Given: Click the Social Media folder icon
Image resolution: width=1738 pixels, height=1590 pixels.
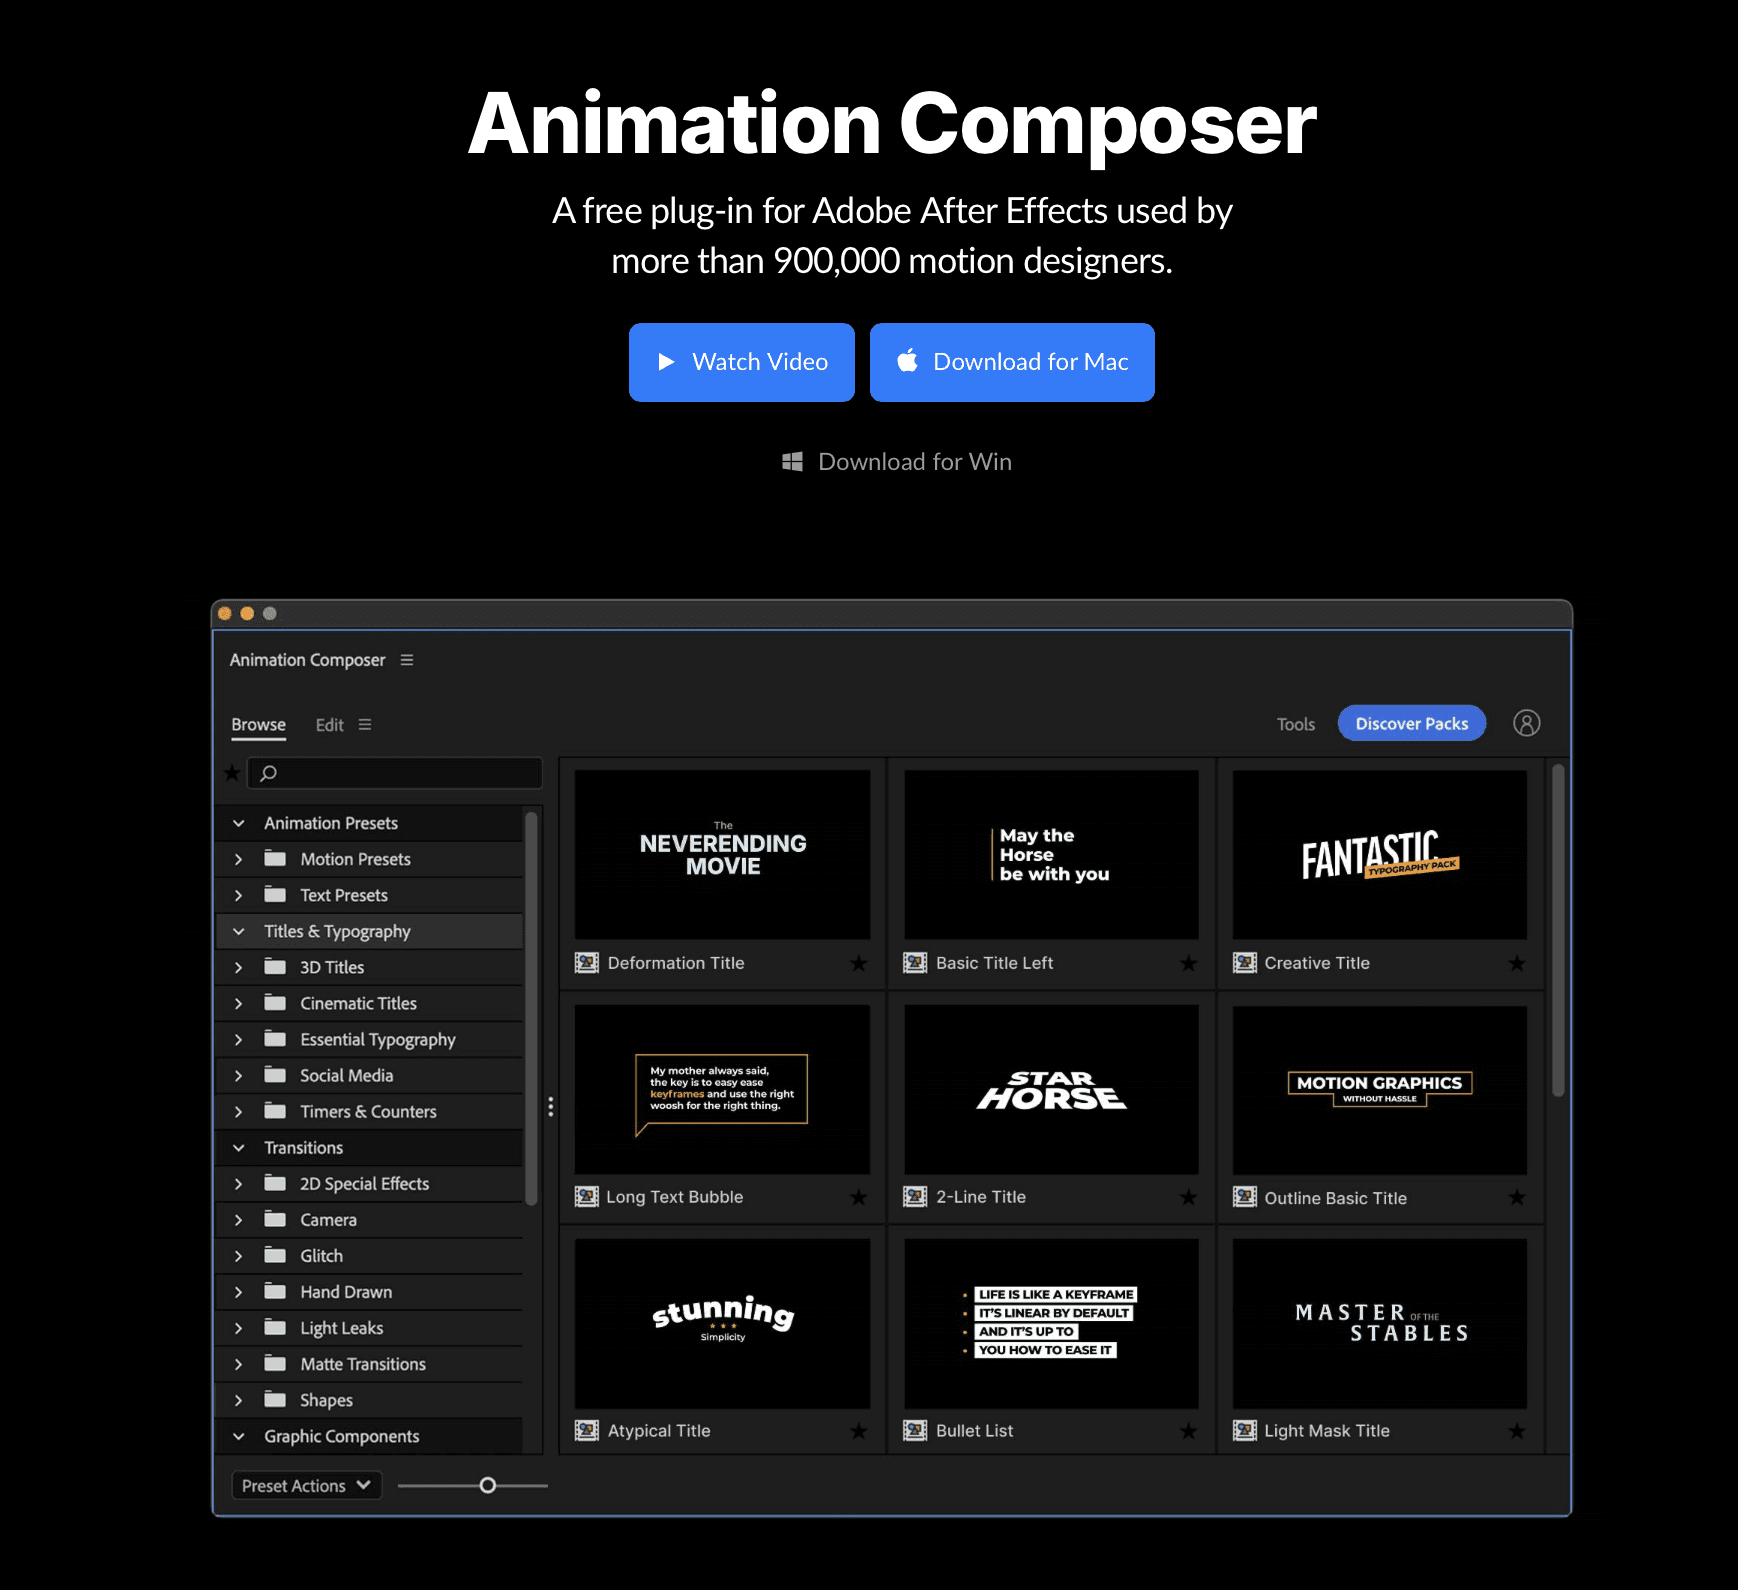Looking at the screenshot, I should [275, 1074].
